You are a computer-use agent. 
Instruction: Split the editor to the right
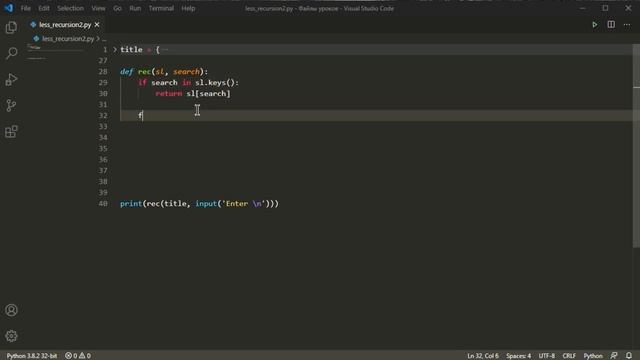click(x=611, y=25)
